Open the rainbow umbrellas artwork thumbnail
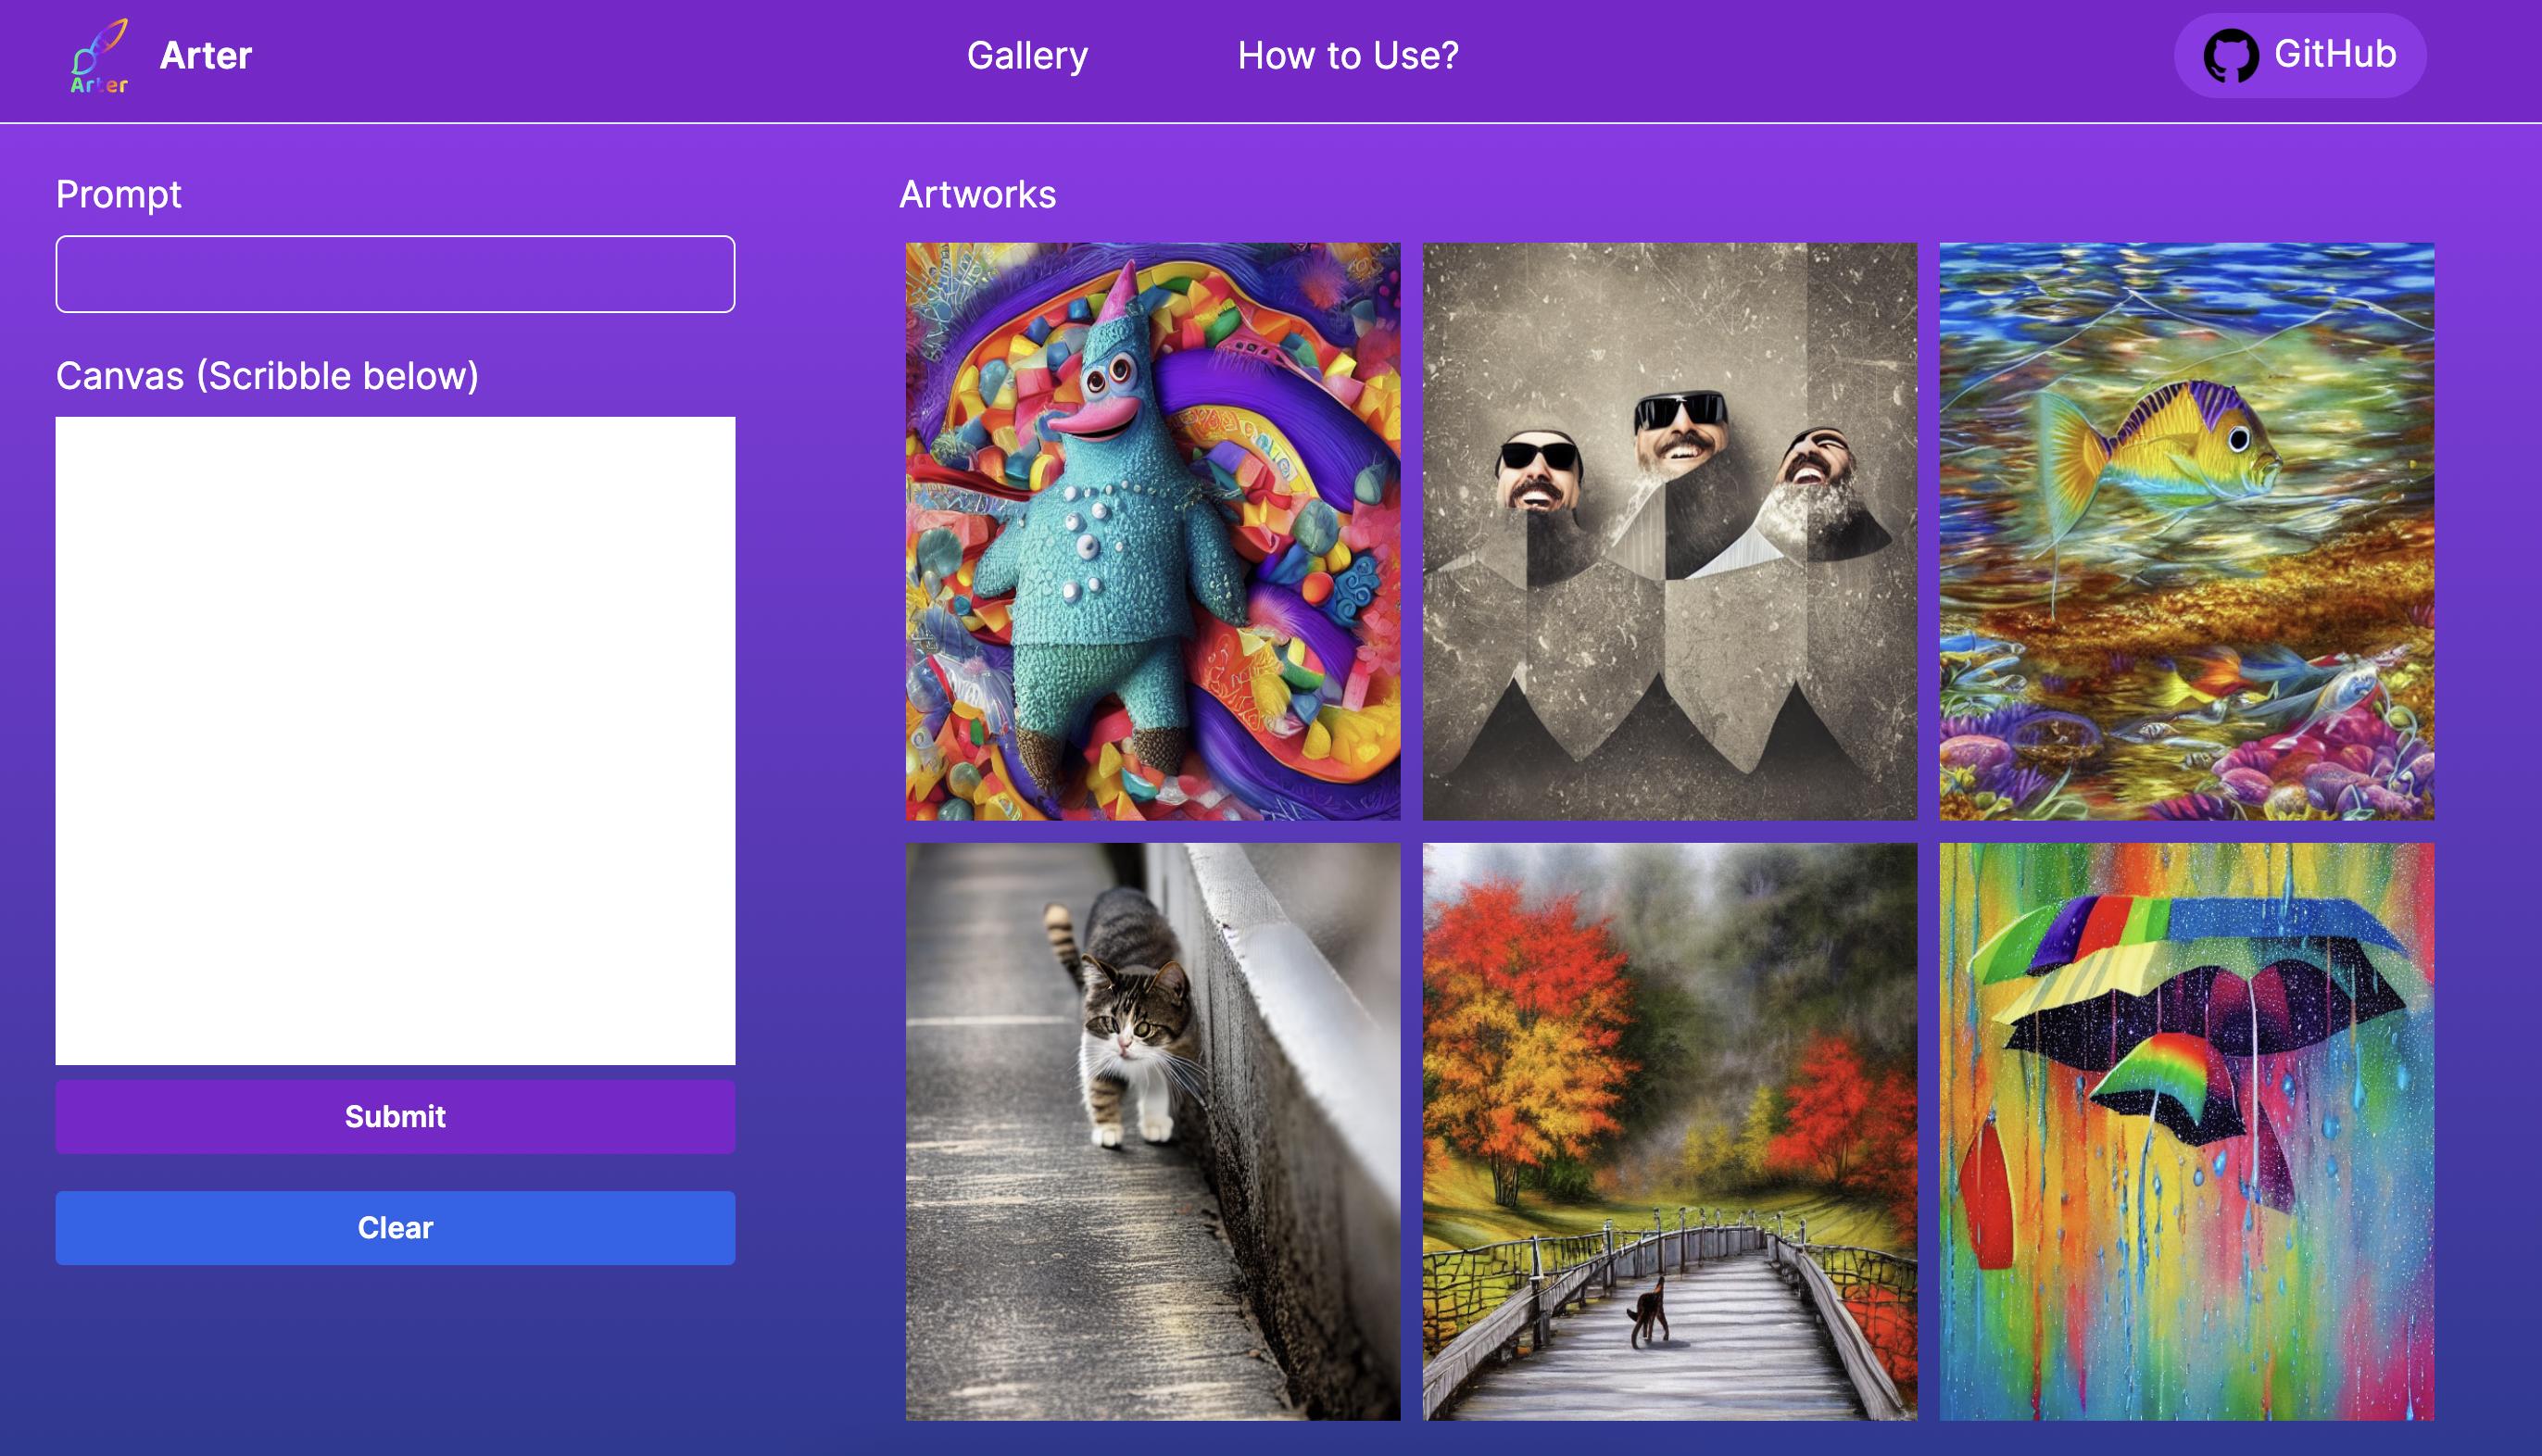The width and height of the screenshot is (2542, 1456). coord(2186,1131)
